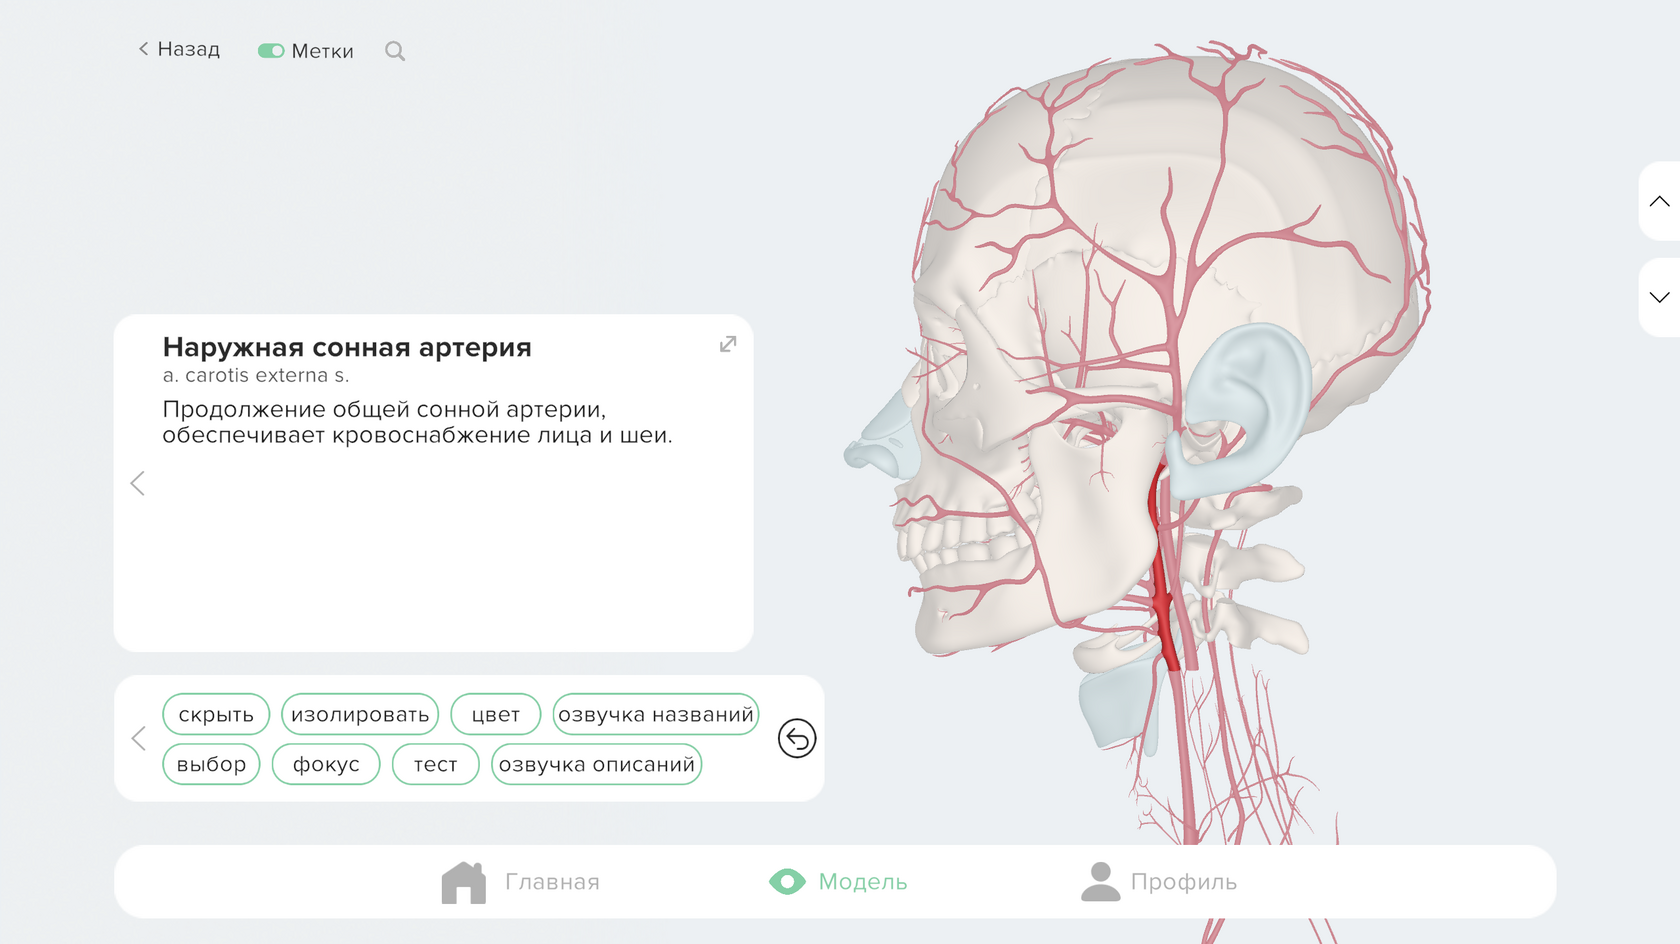Click the up chevron on the right edge
This screenshot has height=944, width=1680.
point(1659,203)
